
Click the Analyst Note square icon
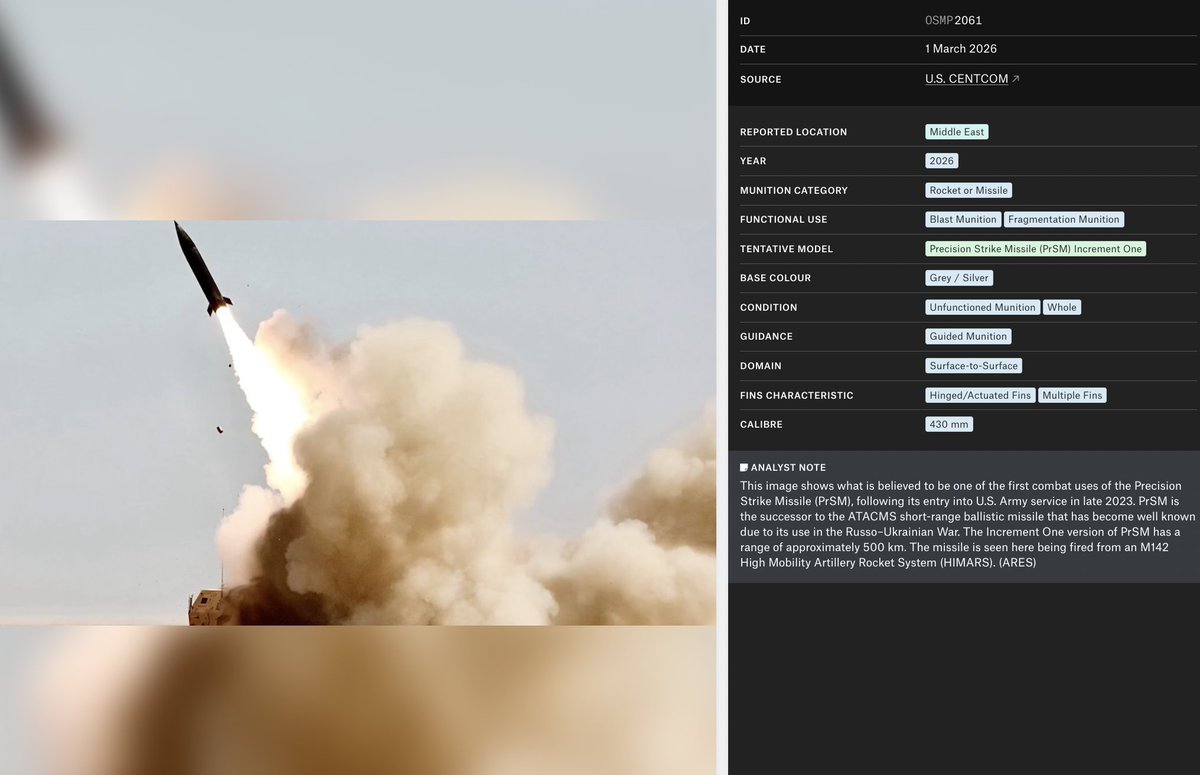point(743,466)
